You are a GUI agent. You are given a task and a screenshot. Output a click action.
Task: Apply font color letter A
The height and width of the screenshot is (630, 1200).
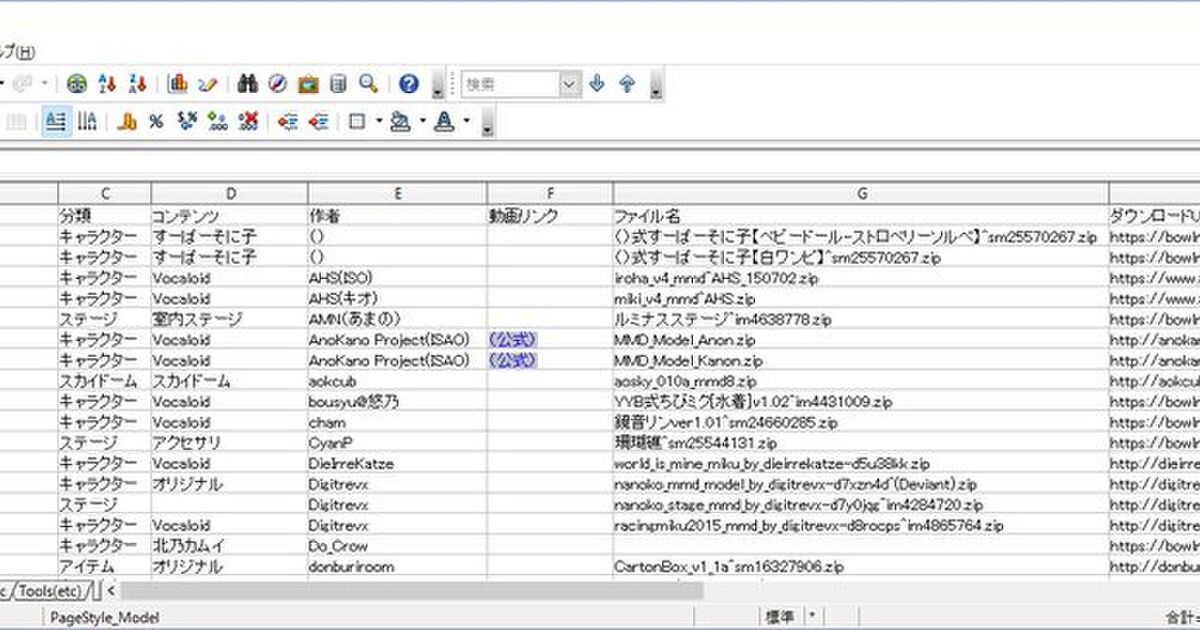click(x=444, y=122)
